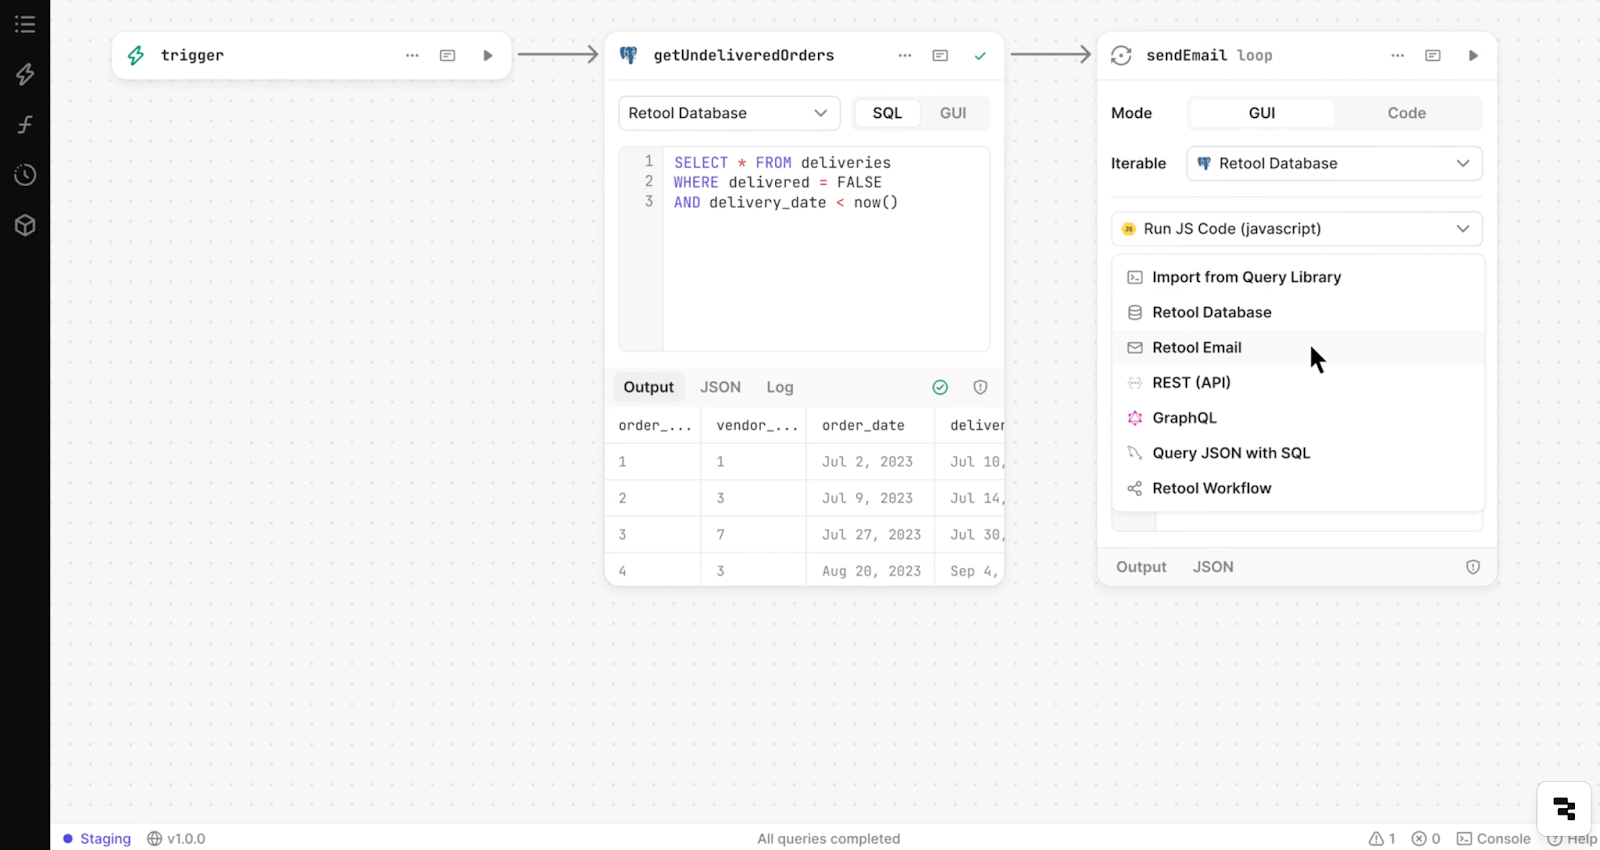Select Import from Query Library option

click(x=1298, y=277)
